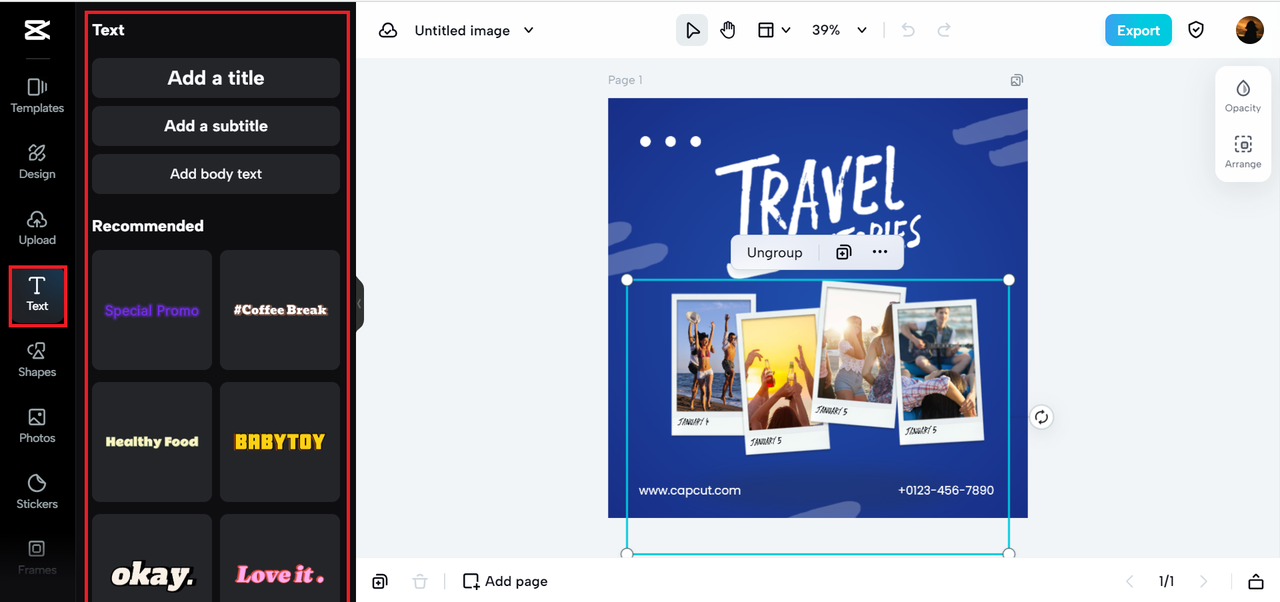Open the Design sidebar panel

tap(37, 162)
